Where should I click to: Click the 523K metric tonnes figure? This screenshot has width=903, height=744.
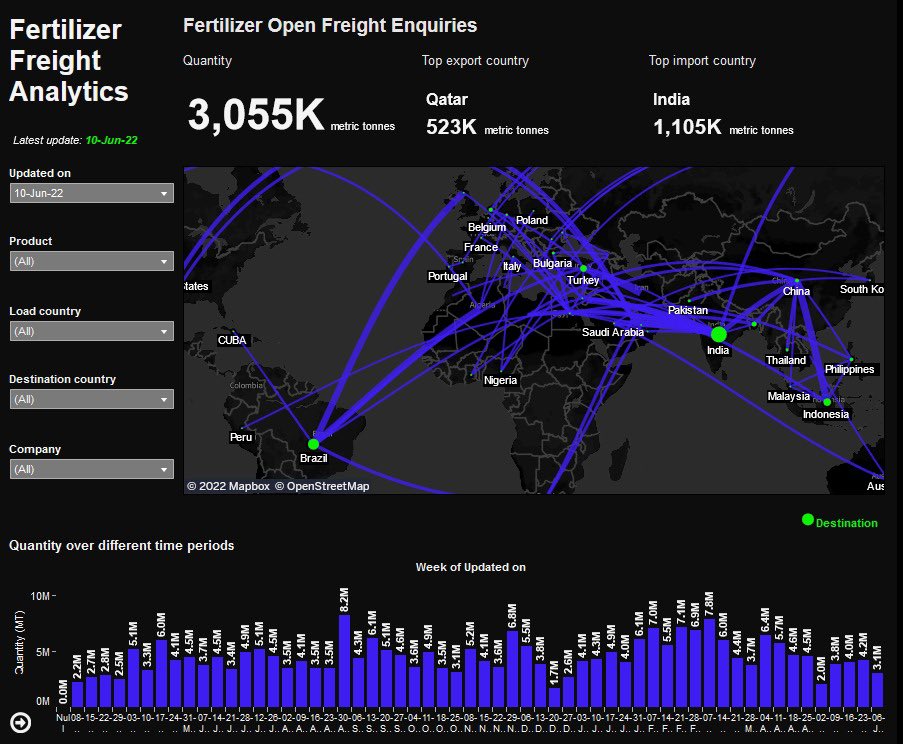point(487,127)
